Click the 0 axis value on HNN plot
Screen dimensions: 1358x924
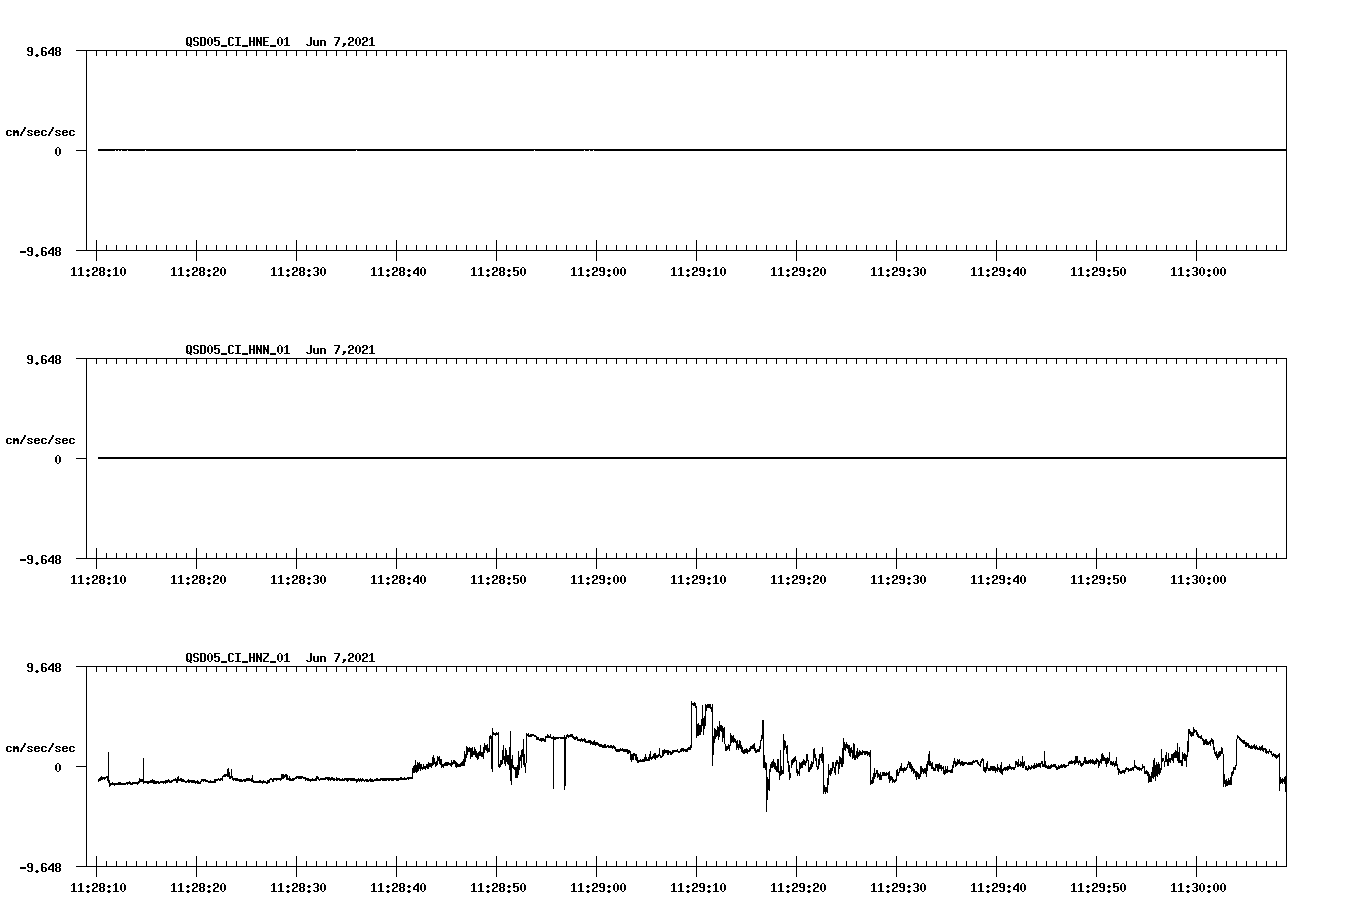pos(58,459)
